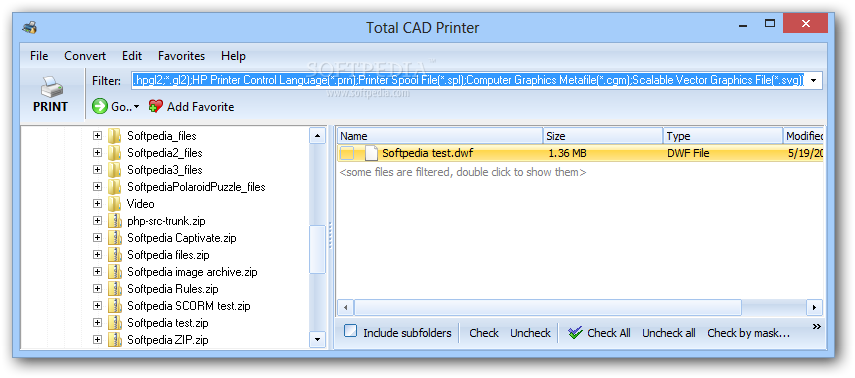The height and width of the screenshot is (378, 855).
Task: Click the Add Favorite heart icon
Action: coord(156,106)
